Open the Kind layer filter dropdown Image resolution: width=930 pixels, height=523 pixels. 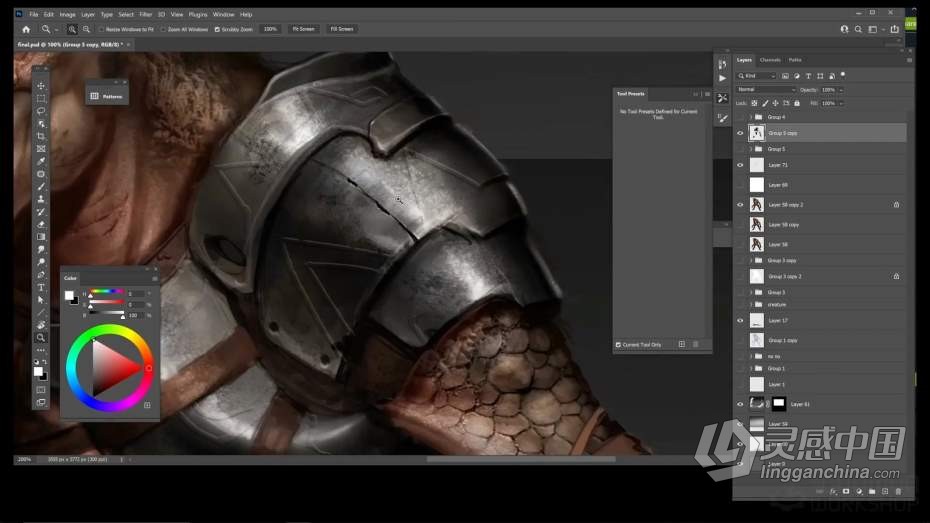tap(756, 76)
